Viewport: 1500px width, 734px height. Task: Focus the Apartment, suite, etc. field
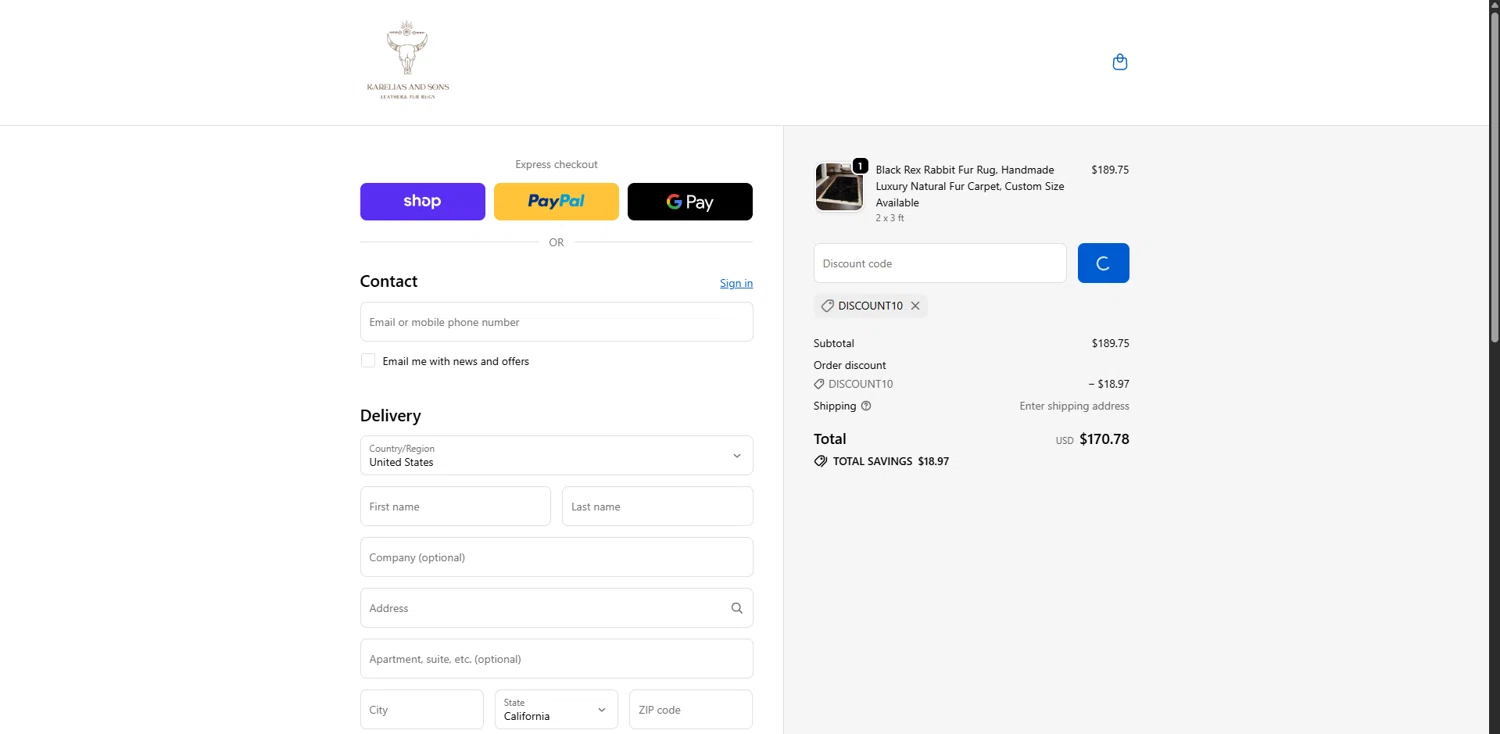coord(556,659)
